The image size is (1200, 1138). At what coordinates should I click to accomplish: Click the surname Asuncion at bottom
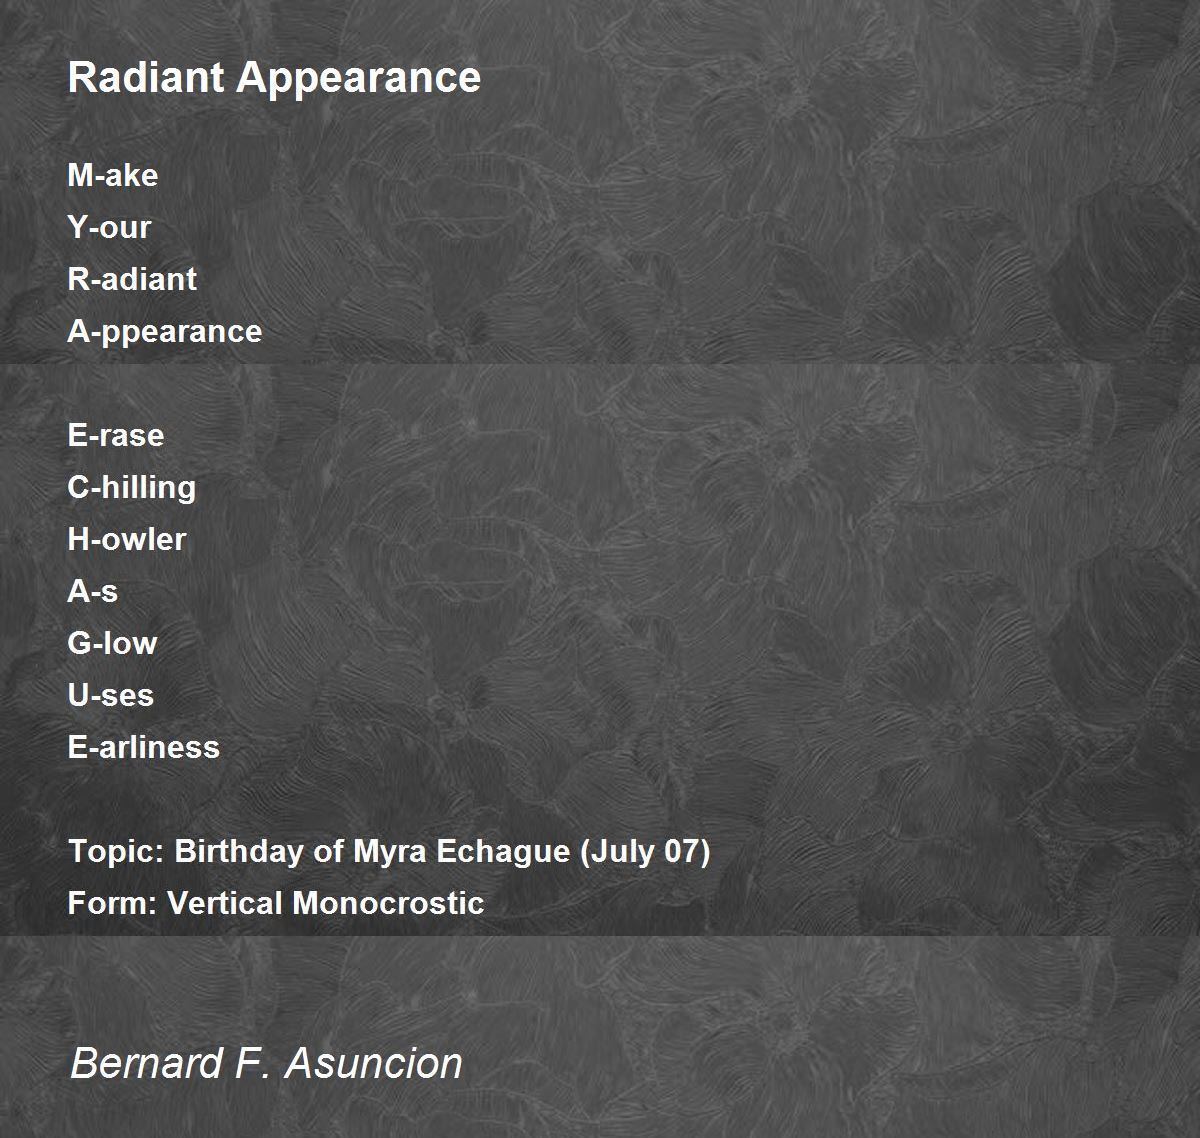(x=374, y=1062)
